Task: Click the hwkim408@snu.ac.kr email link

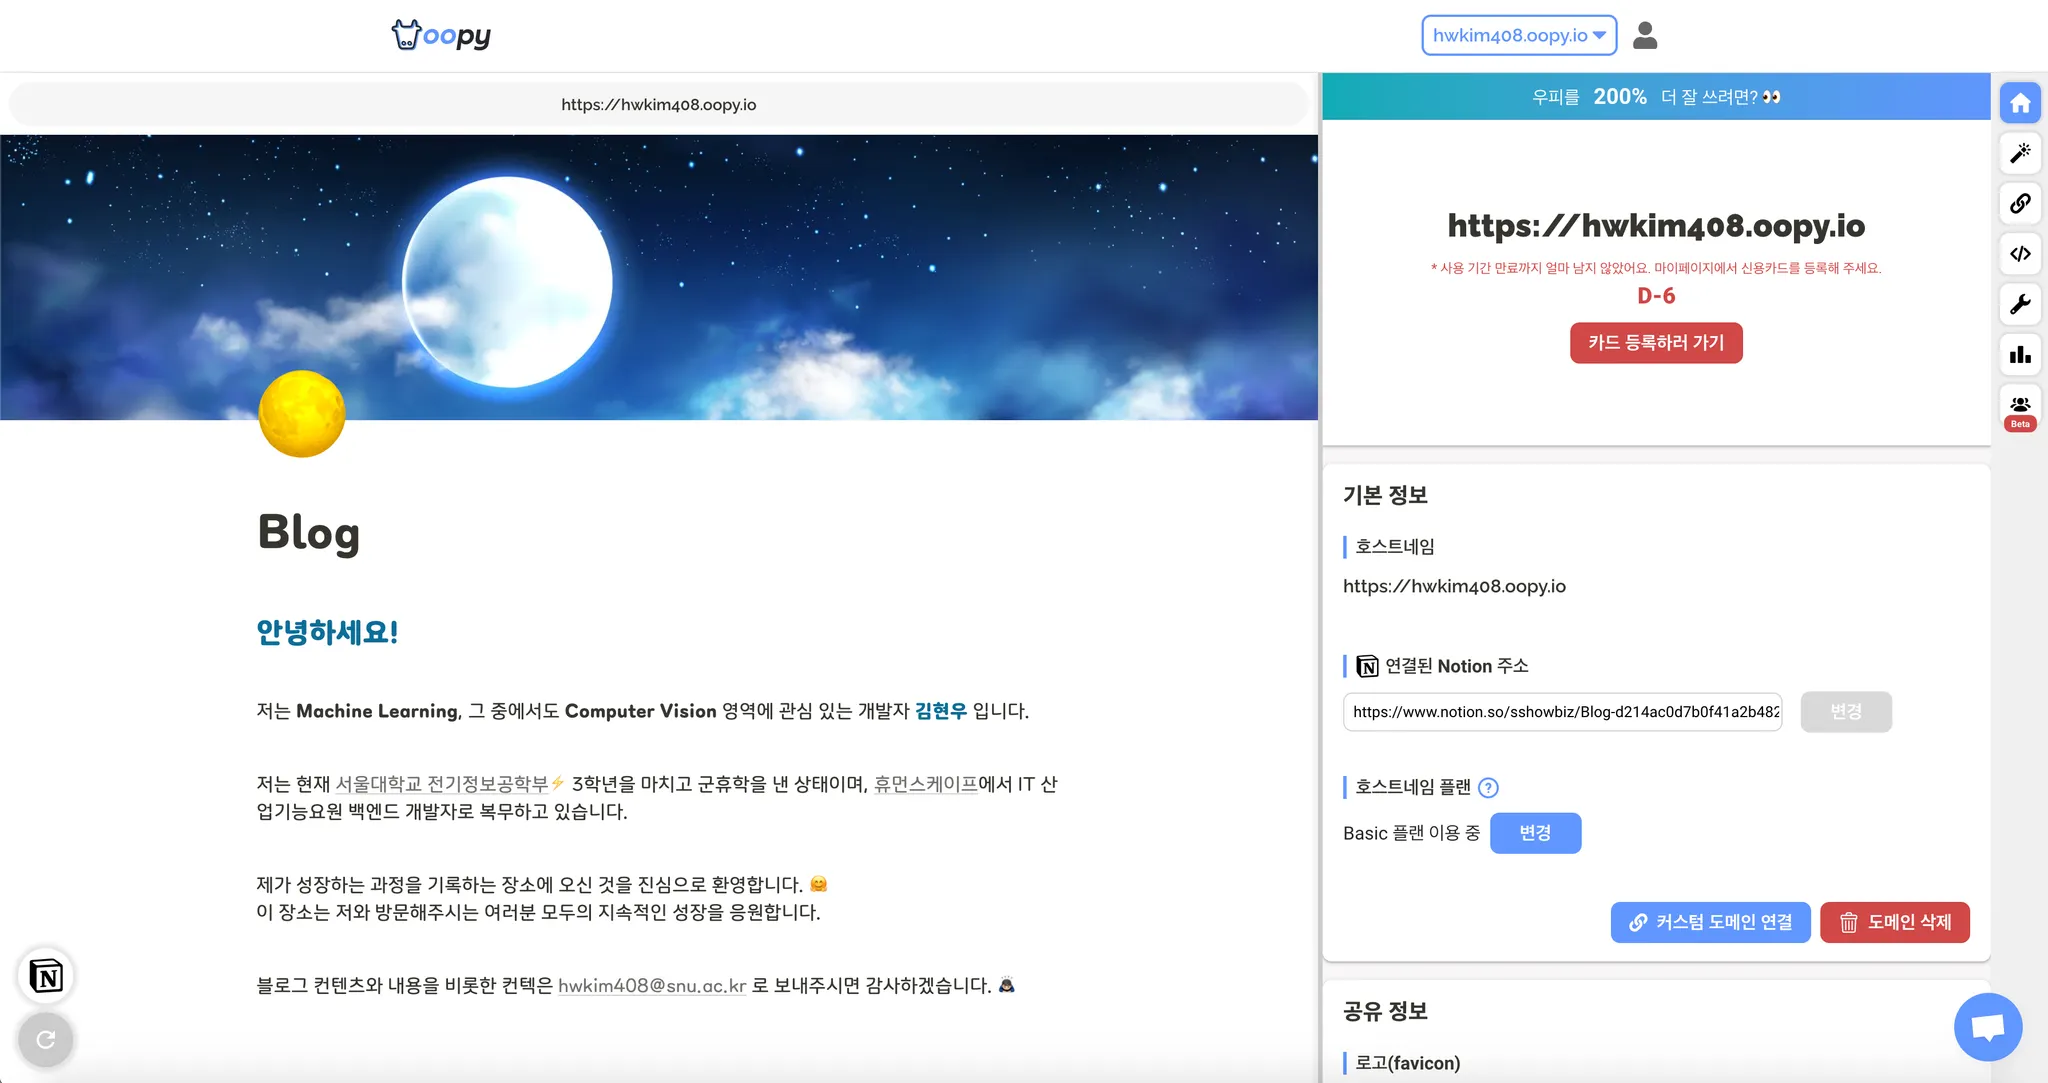Action: coord(652,986)
